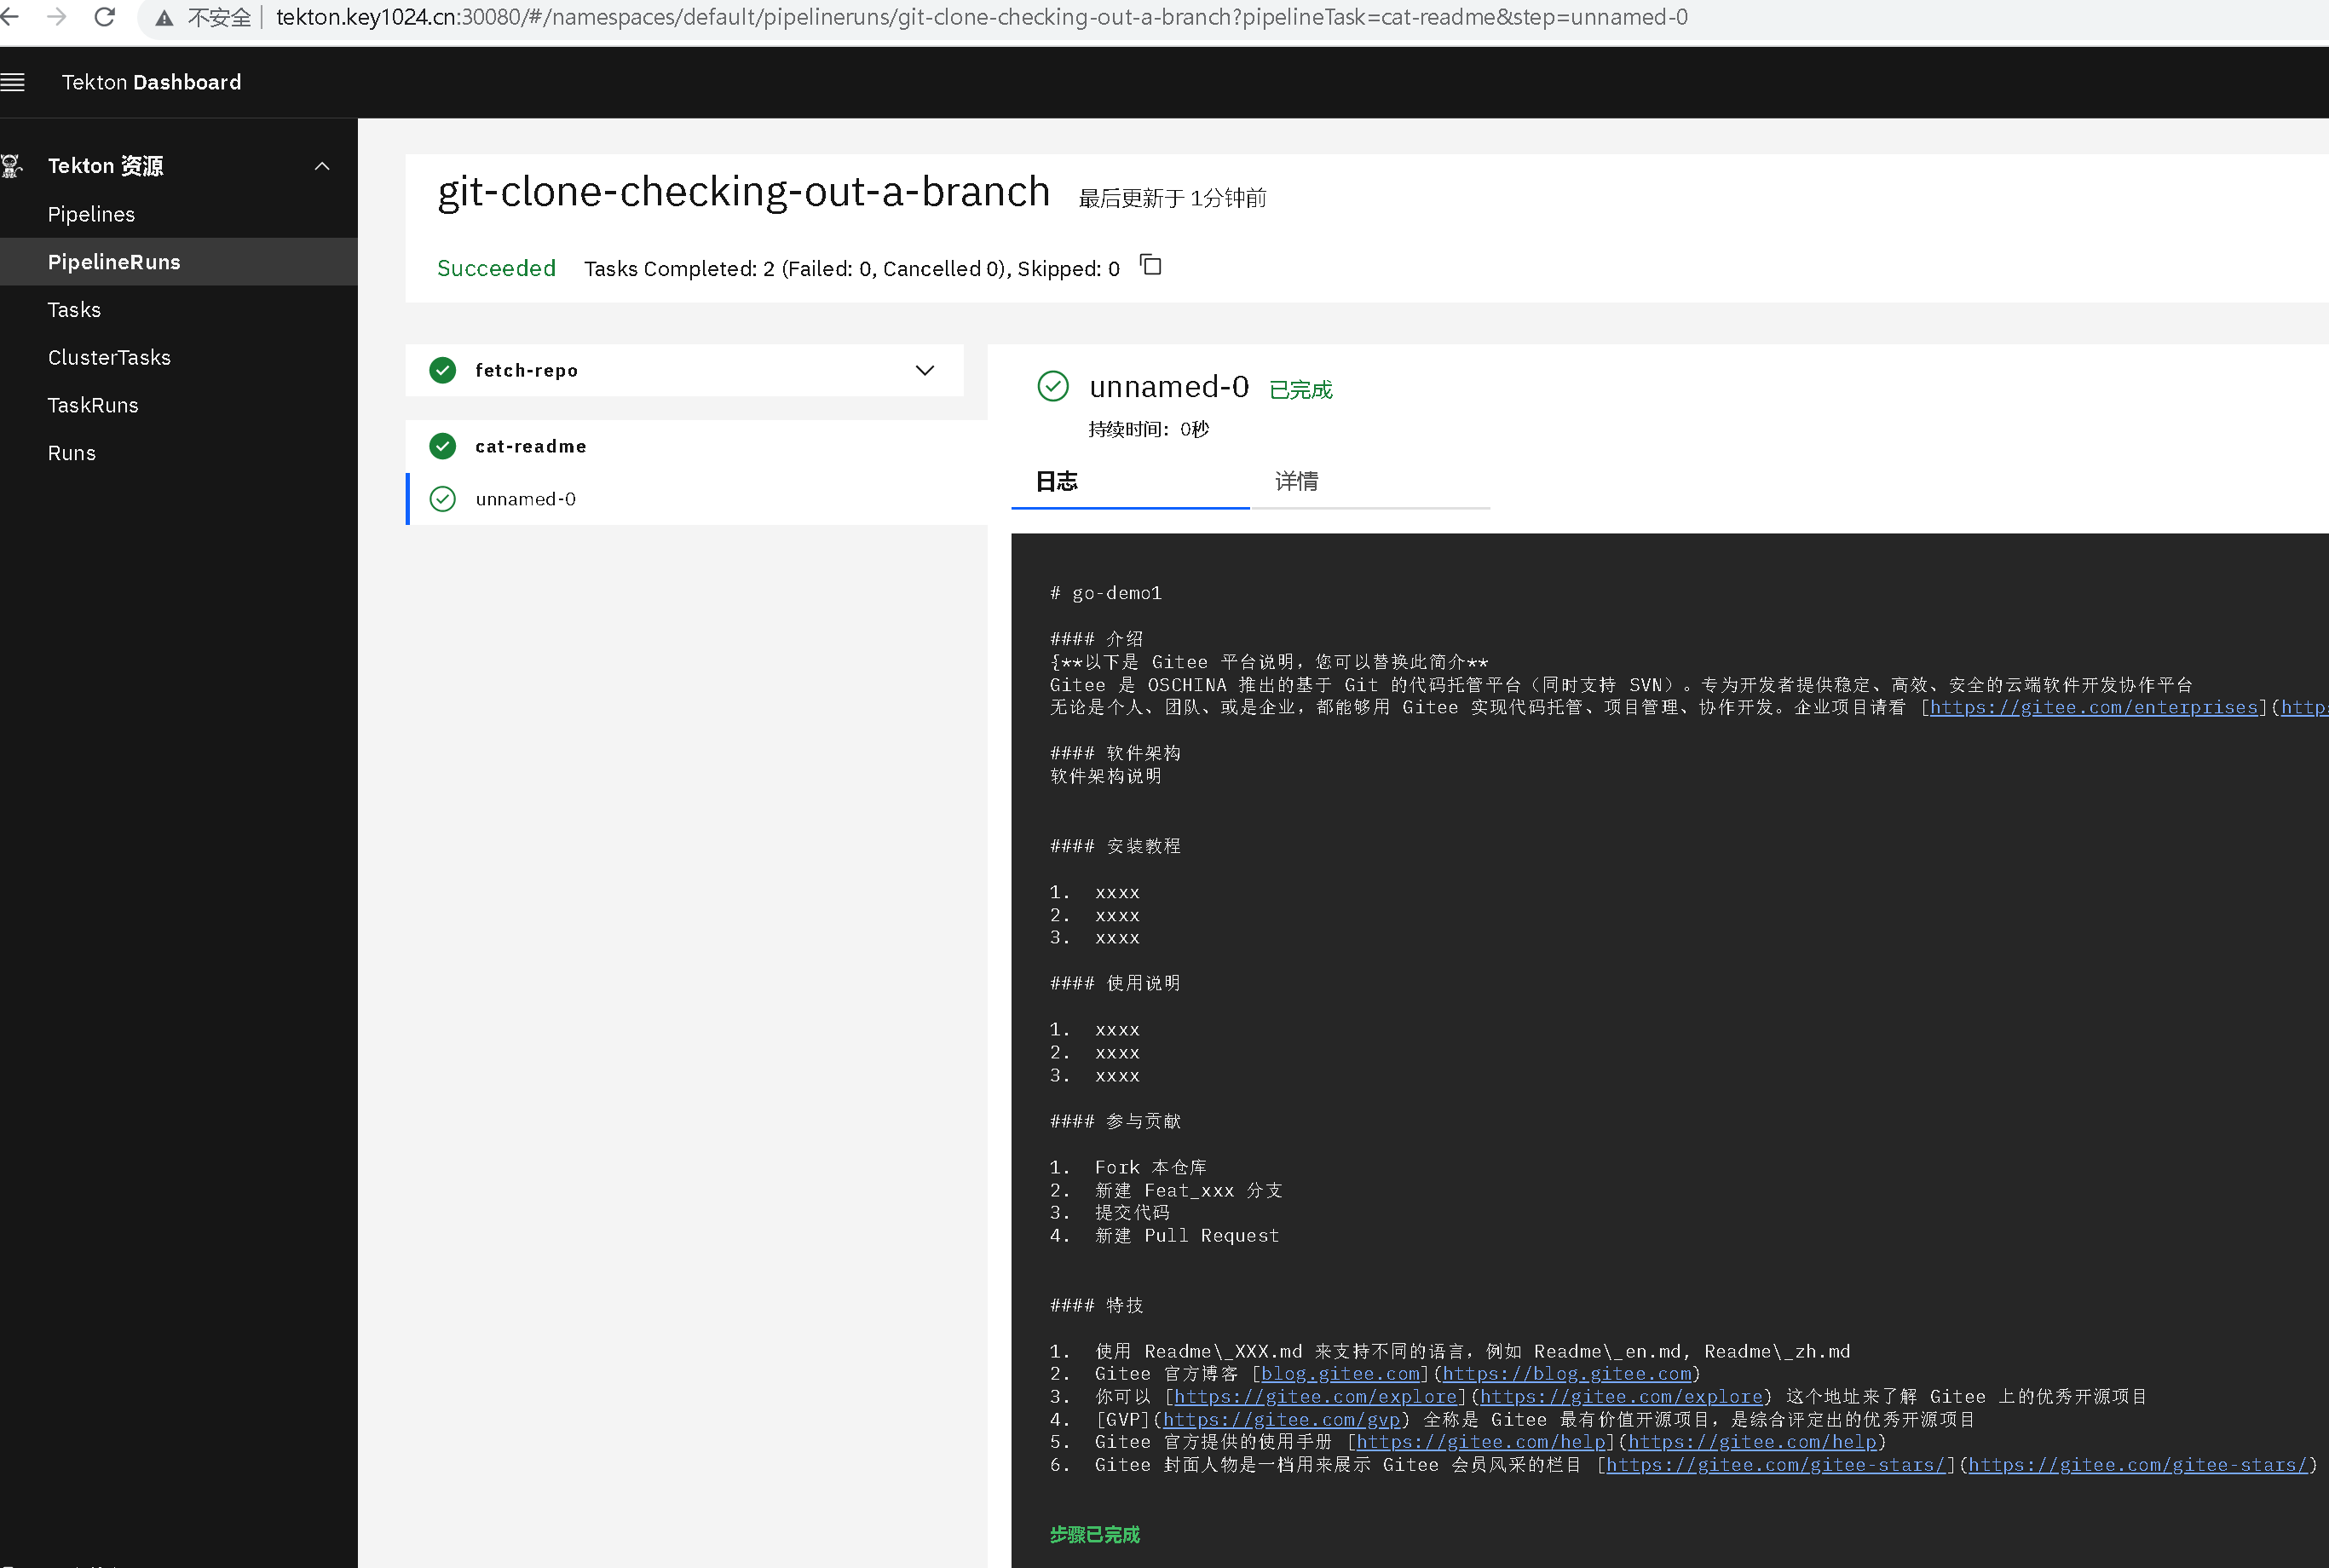Select the cat-readme task
The width and height of the screenshot is (2329, 1568).
696,446
